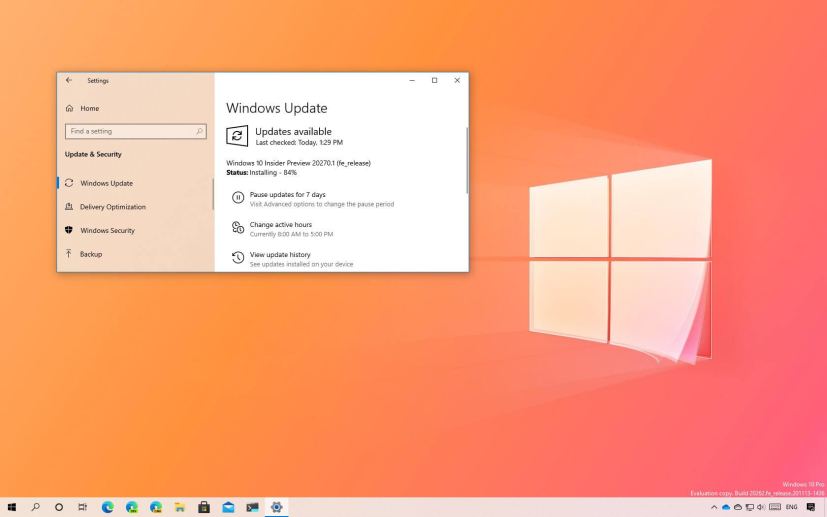Close the Settings window
The width and height of the screenshot is (827, 517).
[x=457, y=80]
